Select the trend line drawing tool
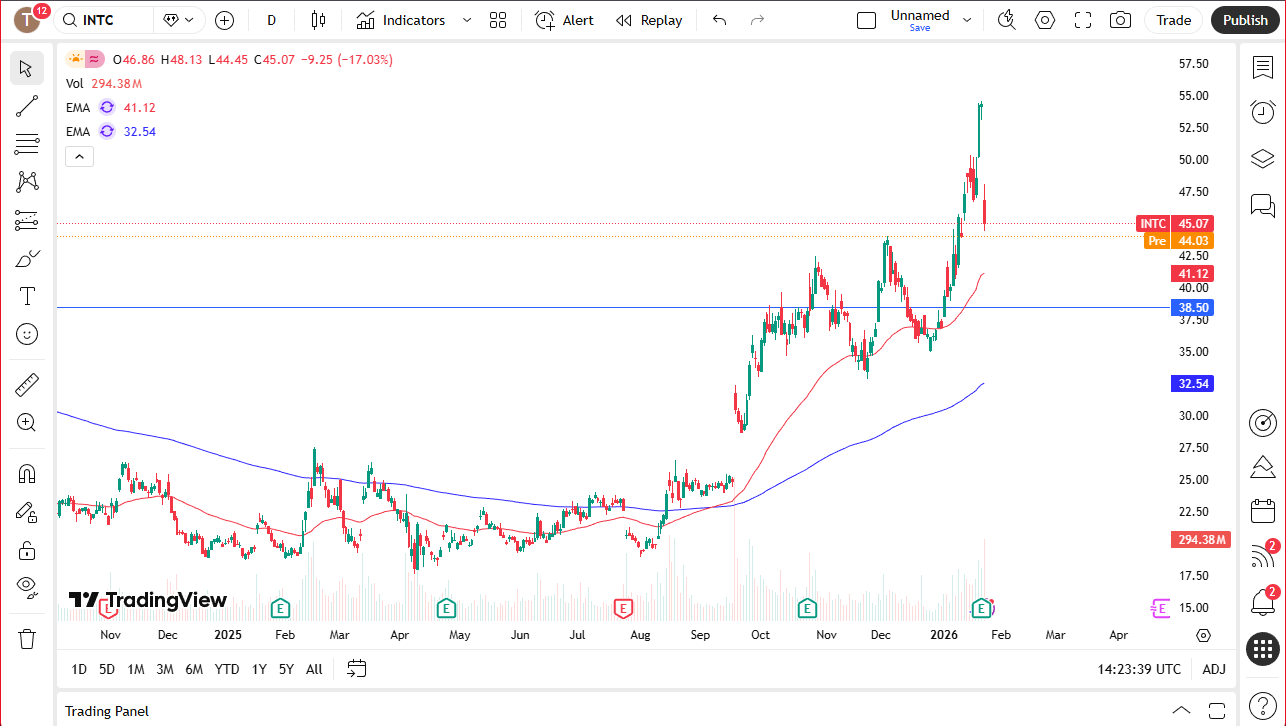Screen dimensions: 1286x726 pos(27,106)
